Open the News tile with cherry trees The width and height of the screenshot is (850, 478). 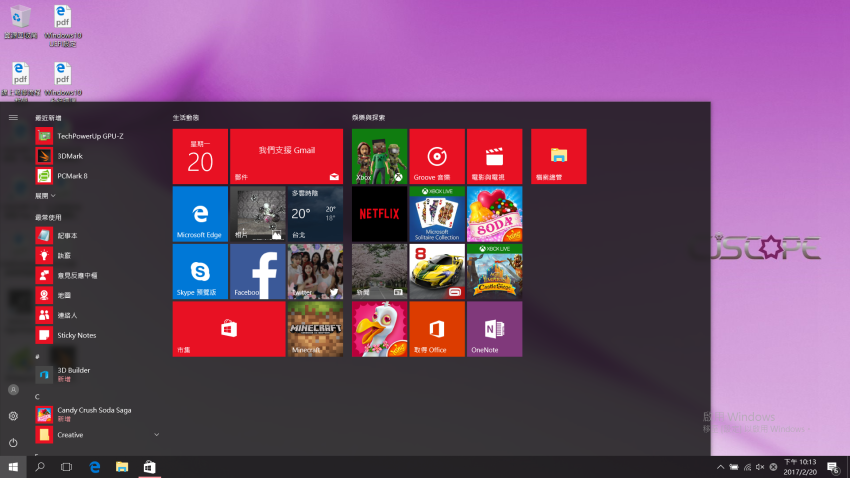click(x=379, y=272)
